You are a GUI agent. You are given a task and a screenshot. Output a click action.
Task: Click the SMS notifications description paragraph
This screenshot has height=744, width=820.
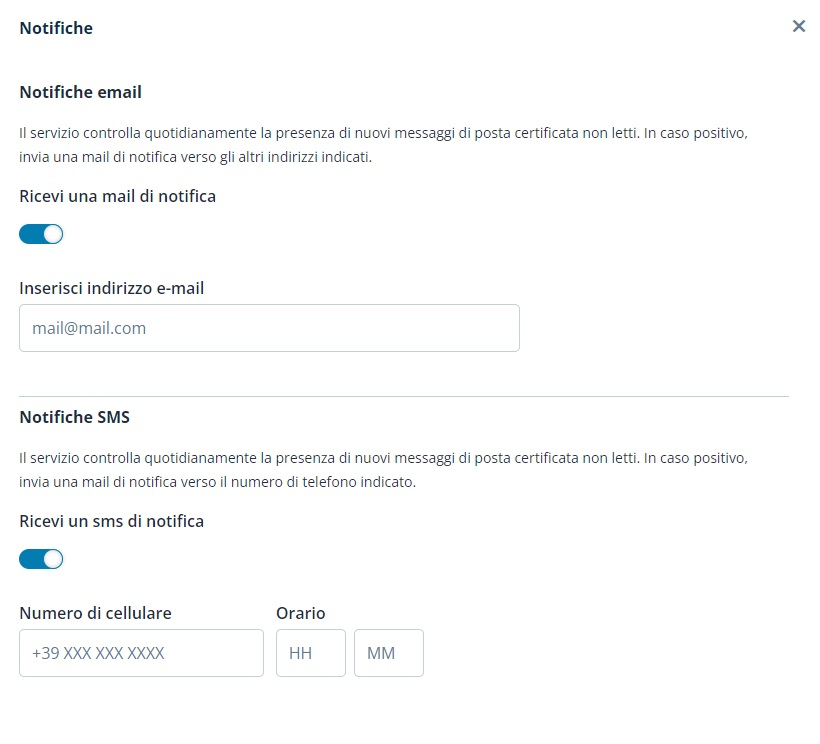point(384,470)
